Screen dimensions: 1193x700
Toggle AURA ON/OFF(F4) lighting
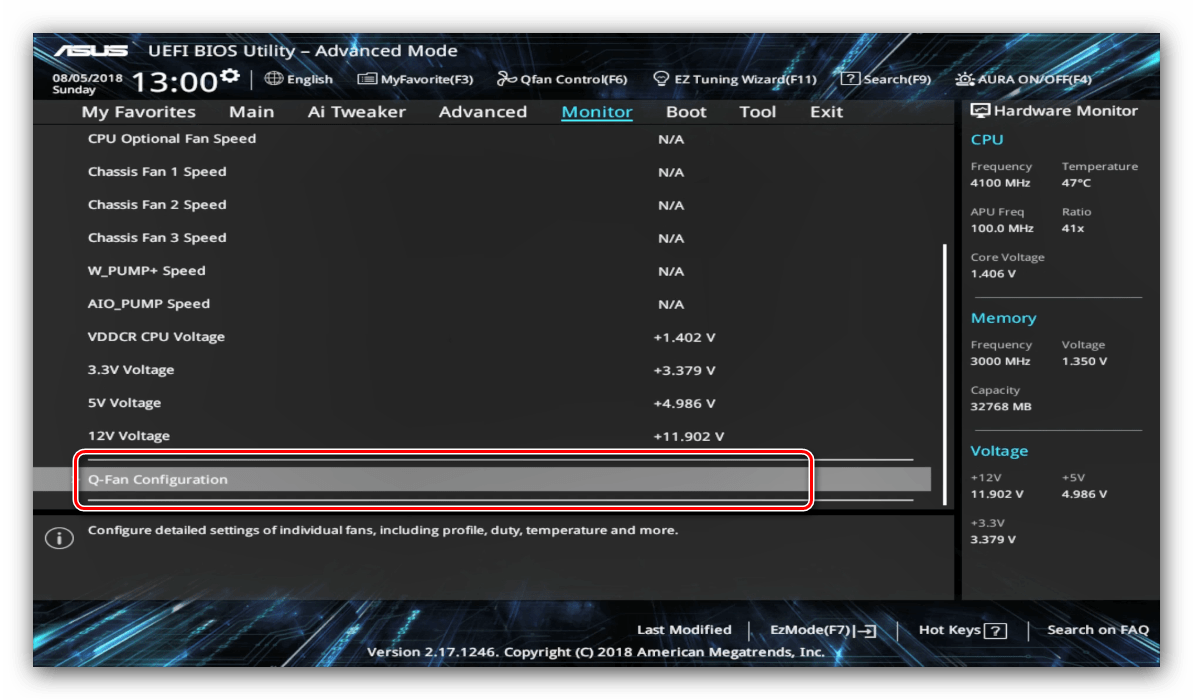point(1023,79)
